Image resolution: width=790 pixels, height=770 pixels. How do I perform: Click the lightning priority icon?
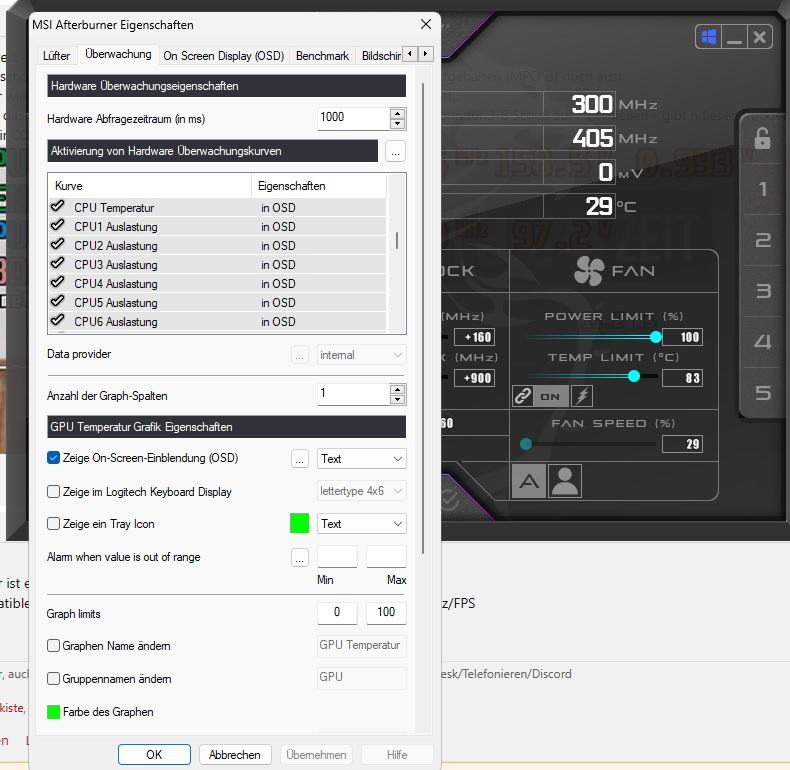[582, 396]
